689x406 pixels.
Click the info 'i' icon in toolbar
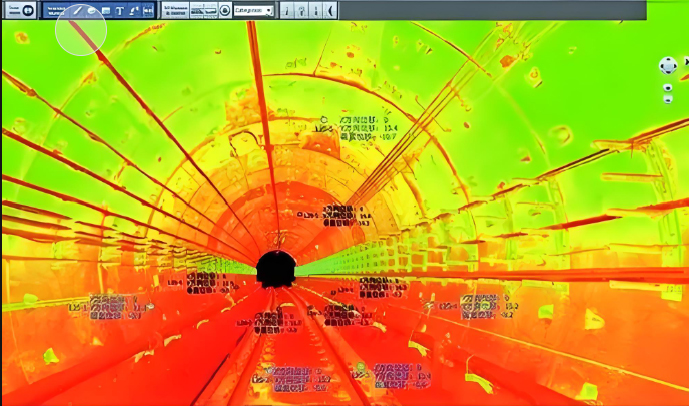pyautogui.click(x=288, y=10)
